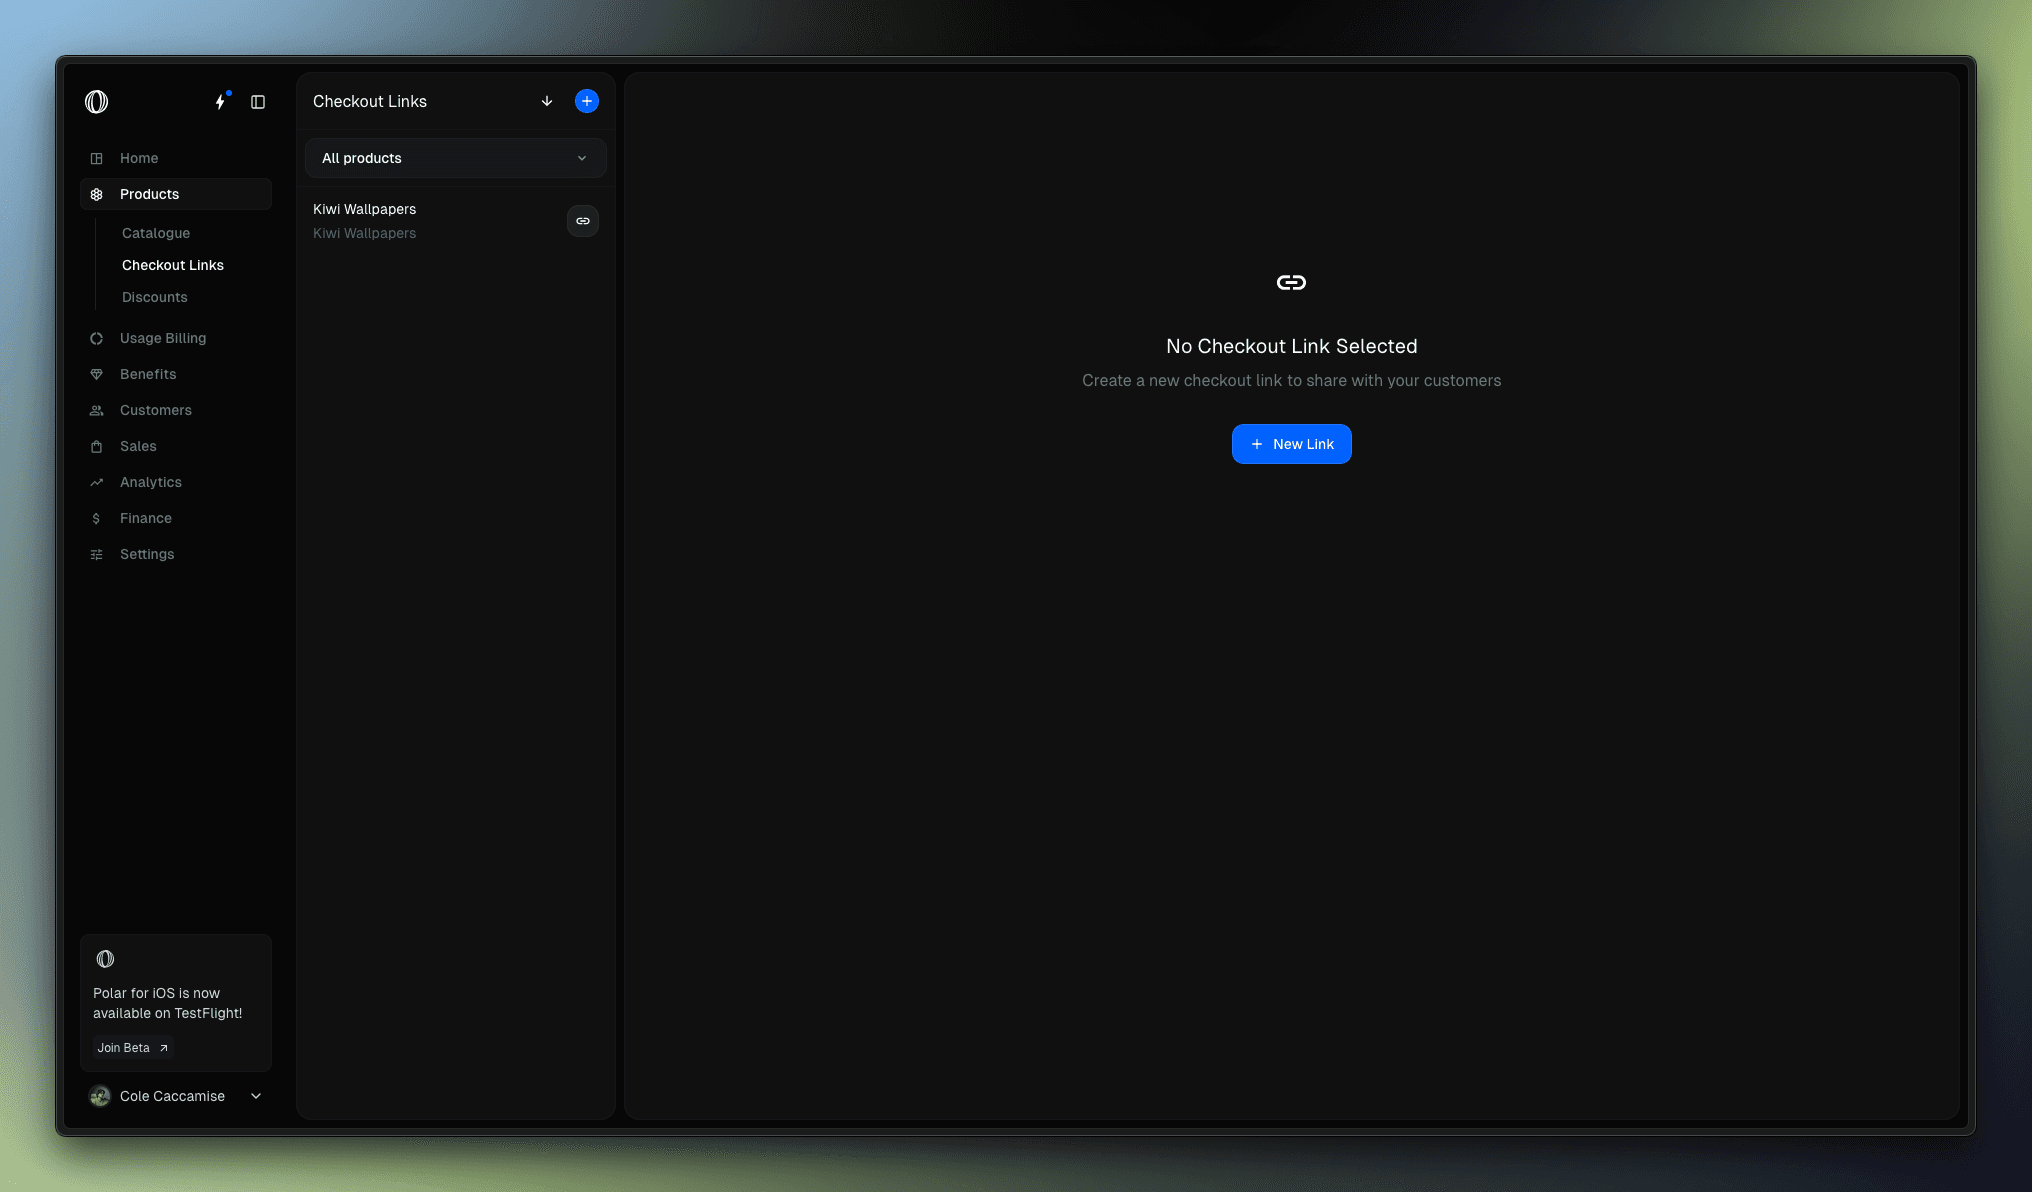Select the Kiwi Wallpapers checkout link row
The image size is (2032, 1192).
click(x=456, y=221)
